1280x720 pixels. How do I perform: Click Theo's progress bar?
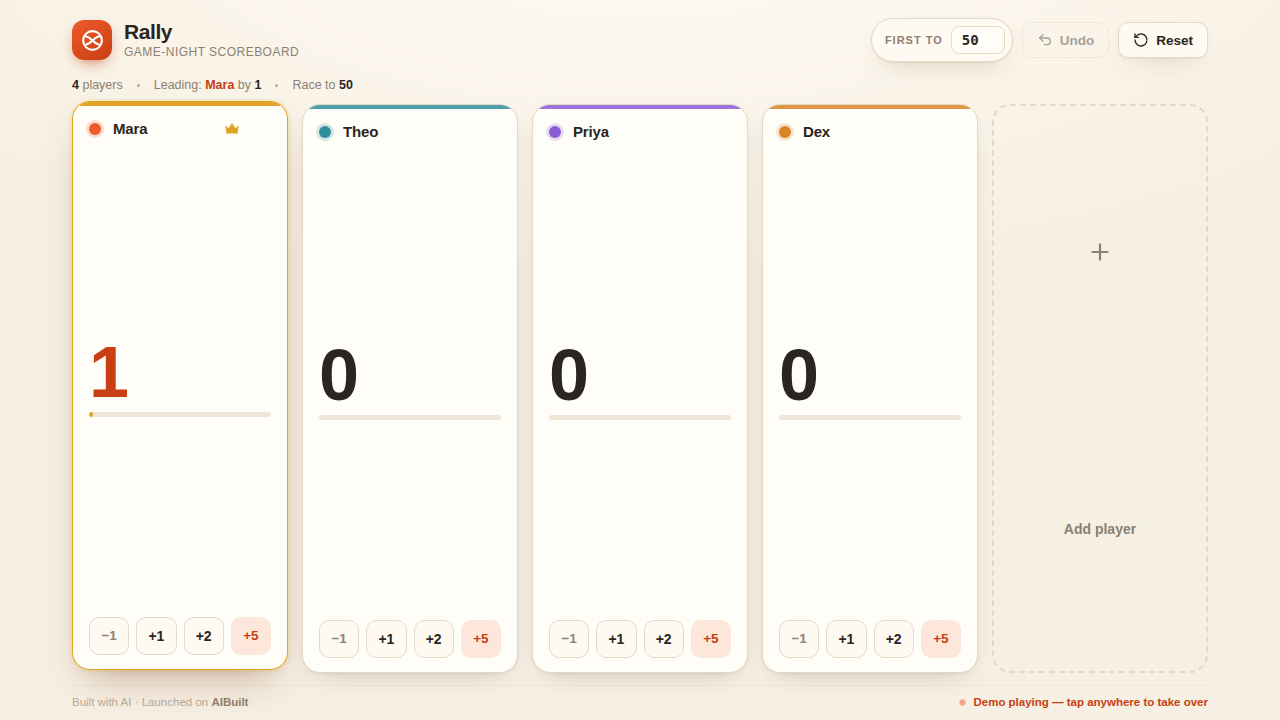[x=410, y=417]
